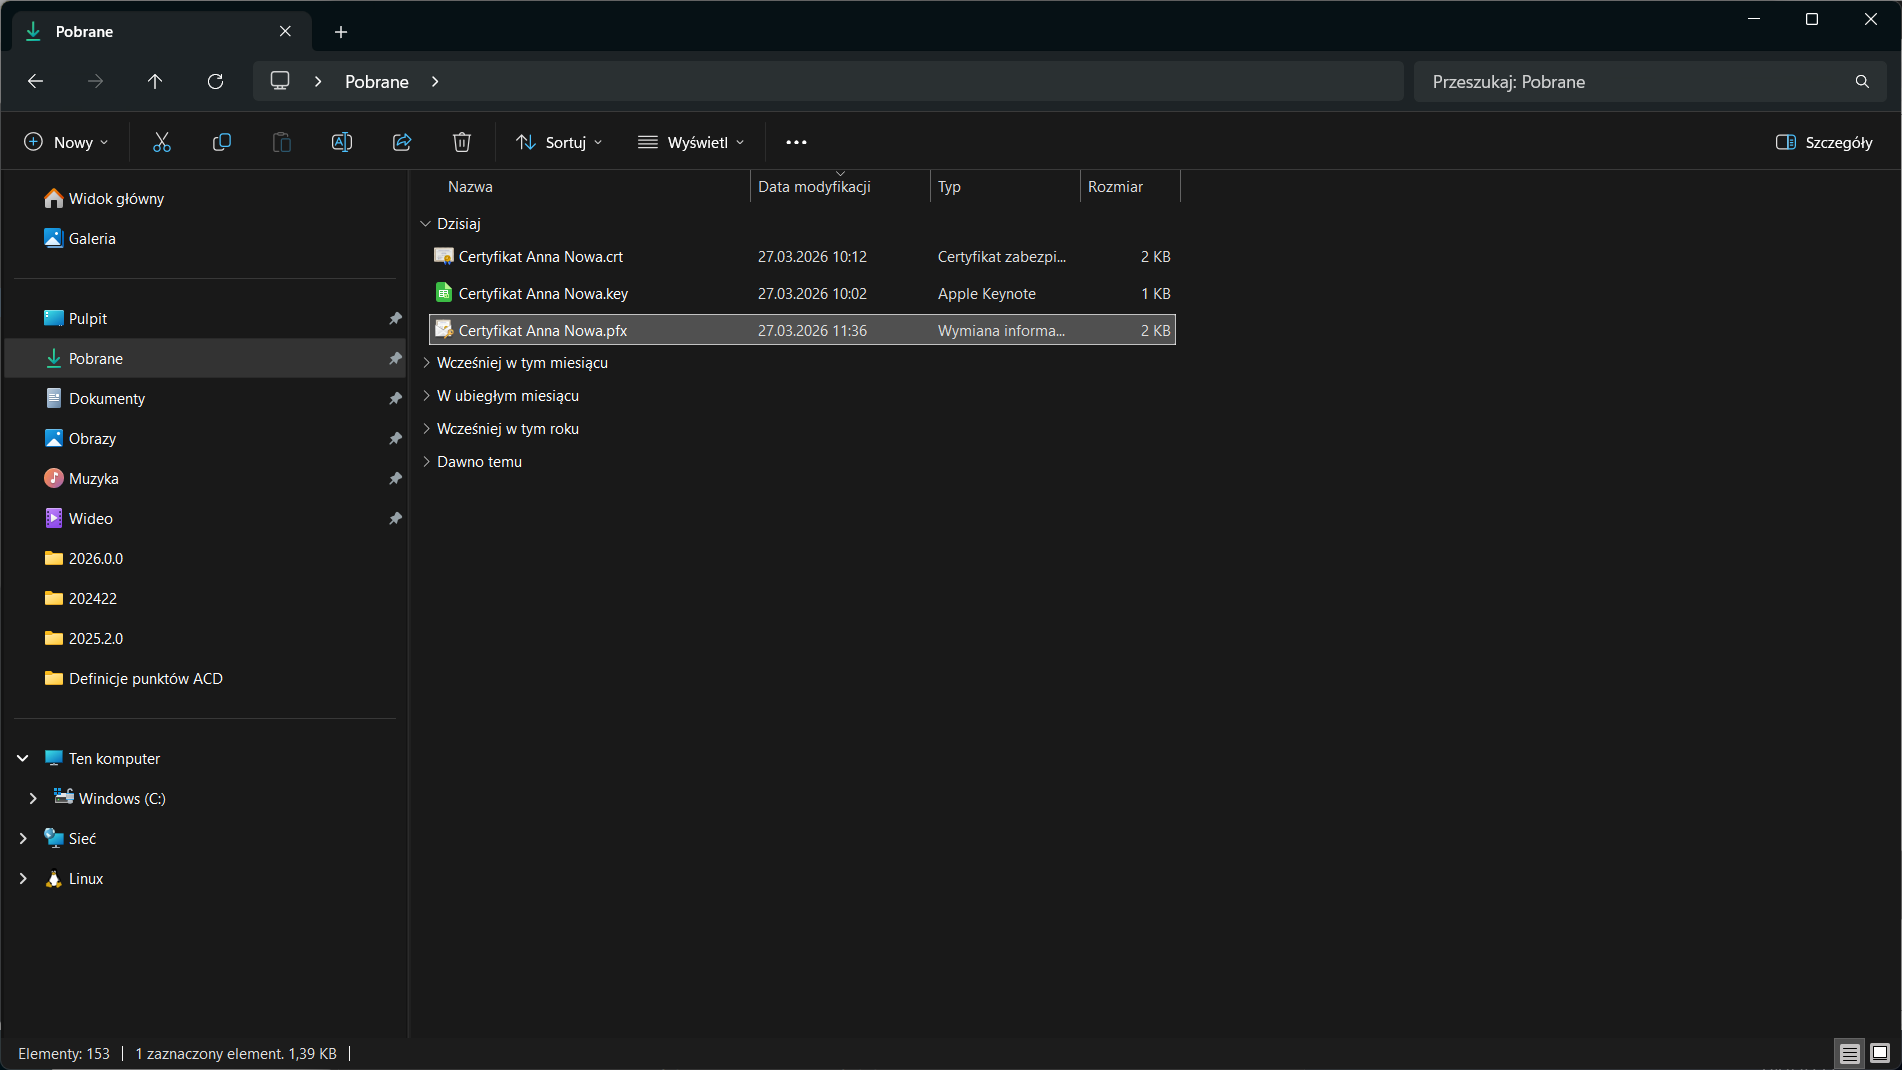The height and width of the screenshot is (1070, 1902).
Task: Switch to details list view in status bar
Action: pos(1850,1053)
